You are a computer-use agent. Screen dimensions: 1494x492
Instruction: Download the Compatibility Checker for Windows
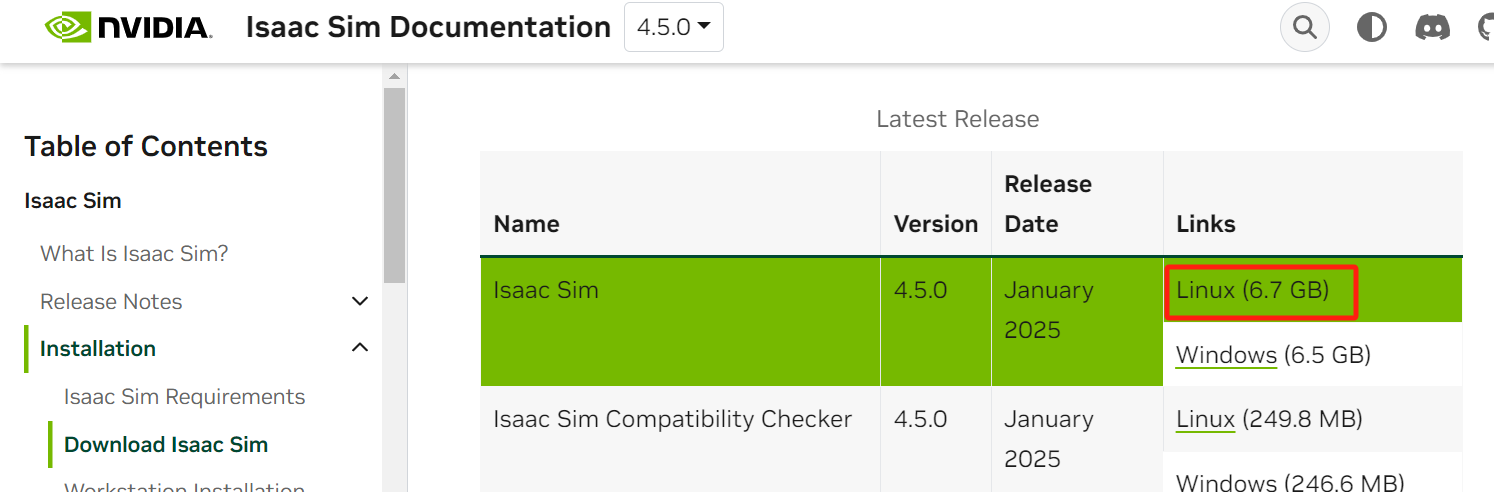click(x=1226, y=482)
